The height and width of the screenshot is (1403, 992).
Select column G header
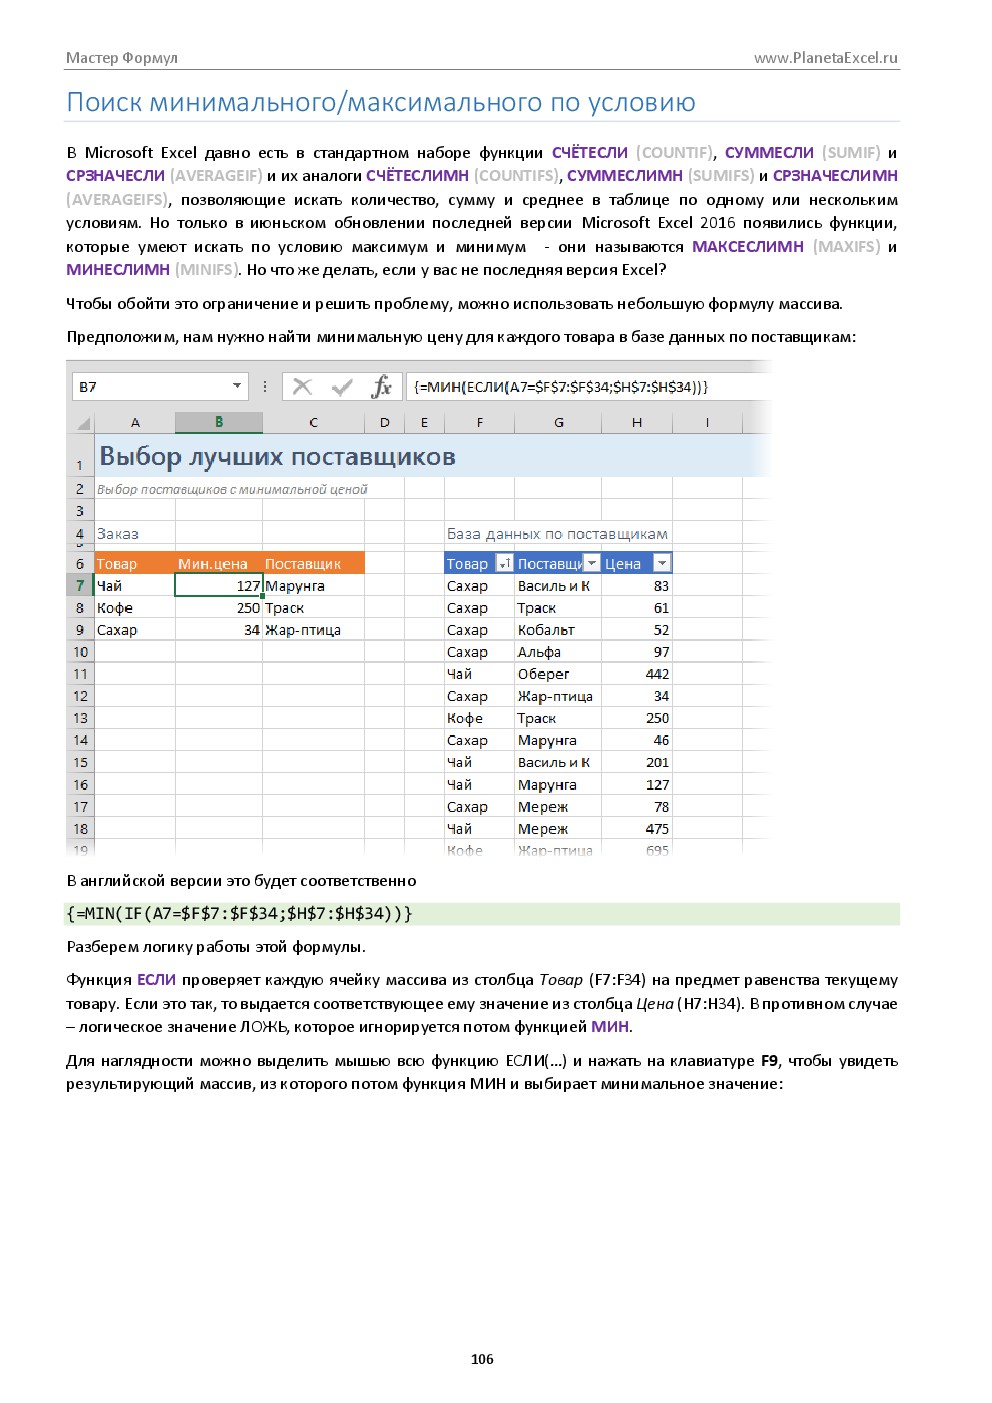point(559,422)
